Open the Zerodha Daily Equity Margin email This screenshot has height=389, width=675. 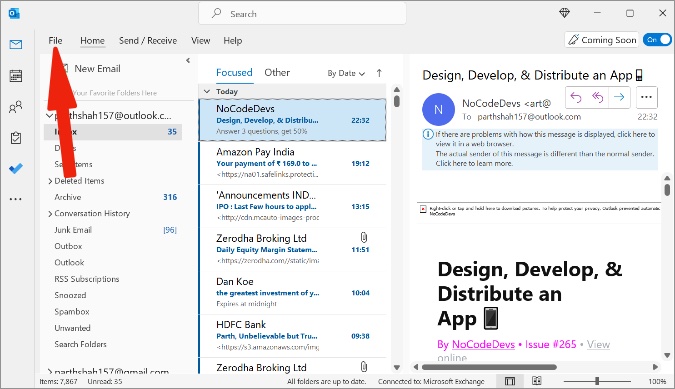(x=293, y=249)
